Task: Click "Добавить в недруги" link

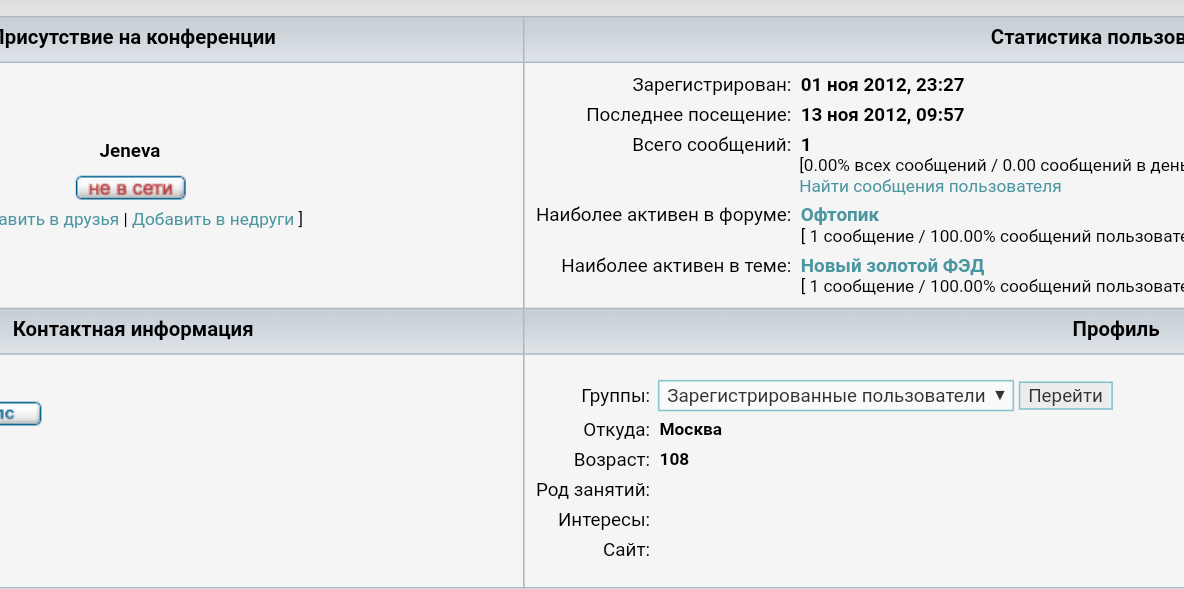Action: click(213, 219)
